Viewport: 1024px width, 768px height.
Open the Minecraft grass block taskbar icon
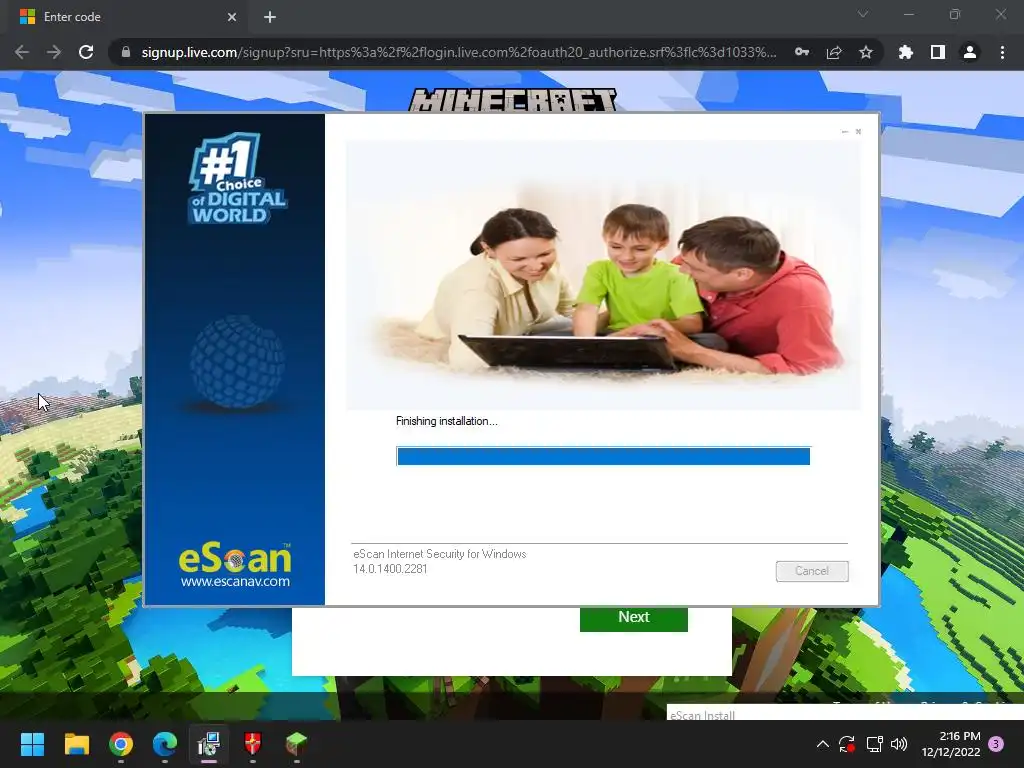(x=296, y=744)
